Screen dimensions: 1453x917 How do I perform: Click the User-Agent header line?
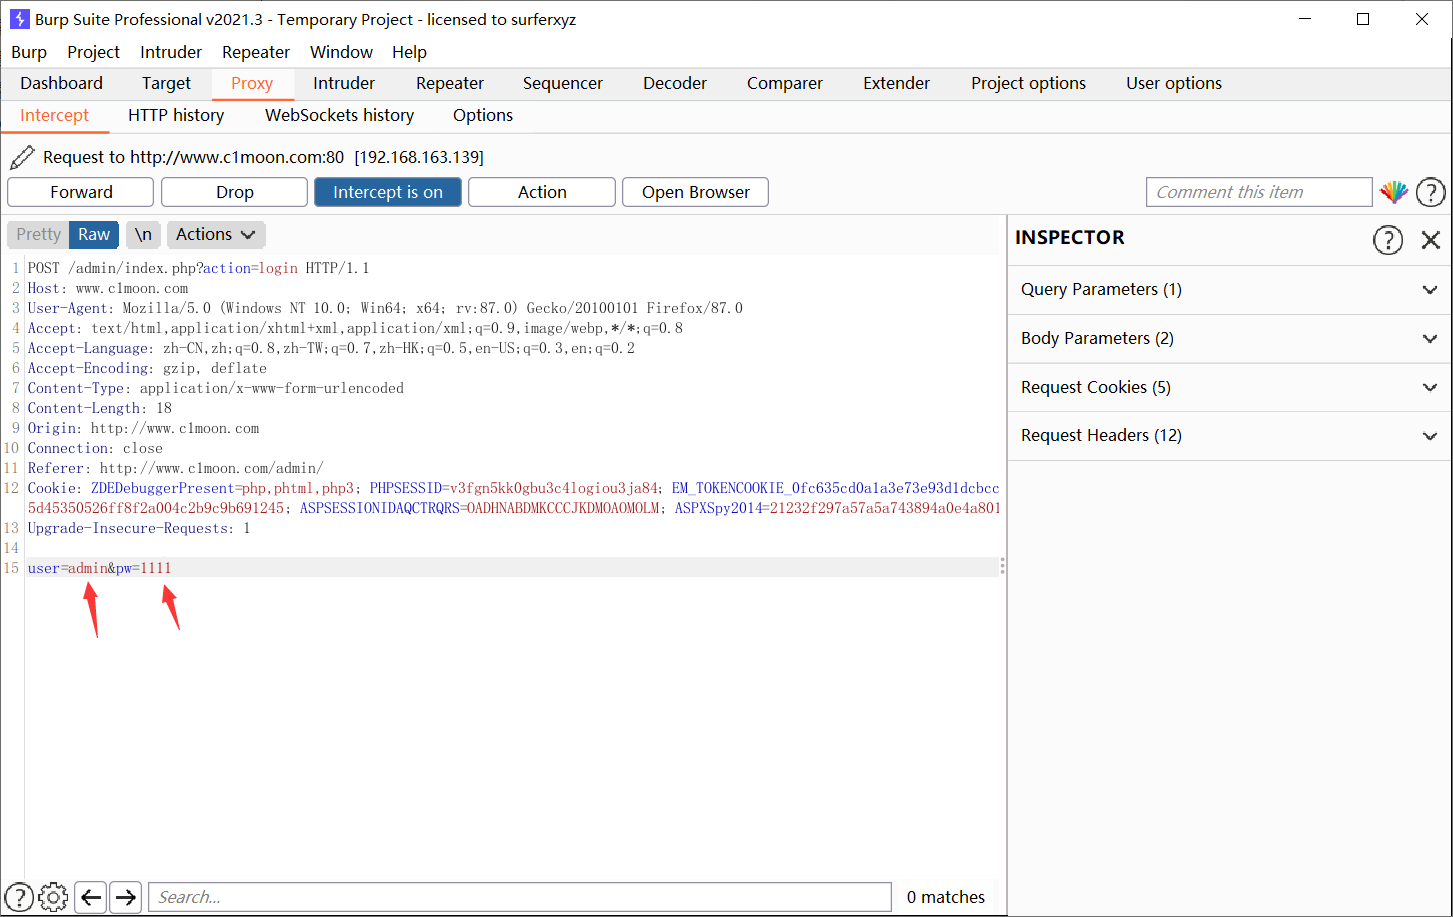385,308
